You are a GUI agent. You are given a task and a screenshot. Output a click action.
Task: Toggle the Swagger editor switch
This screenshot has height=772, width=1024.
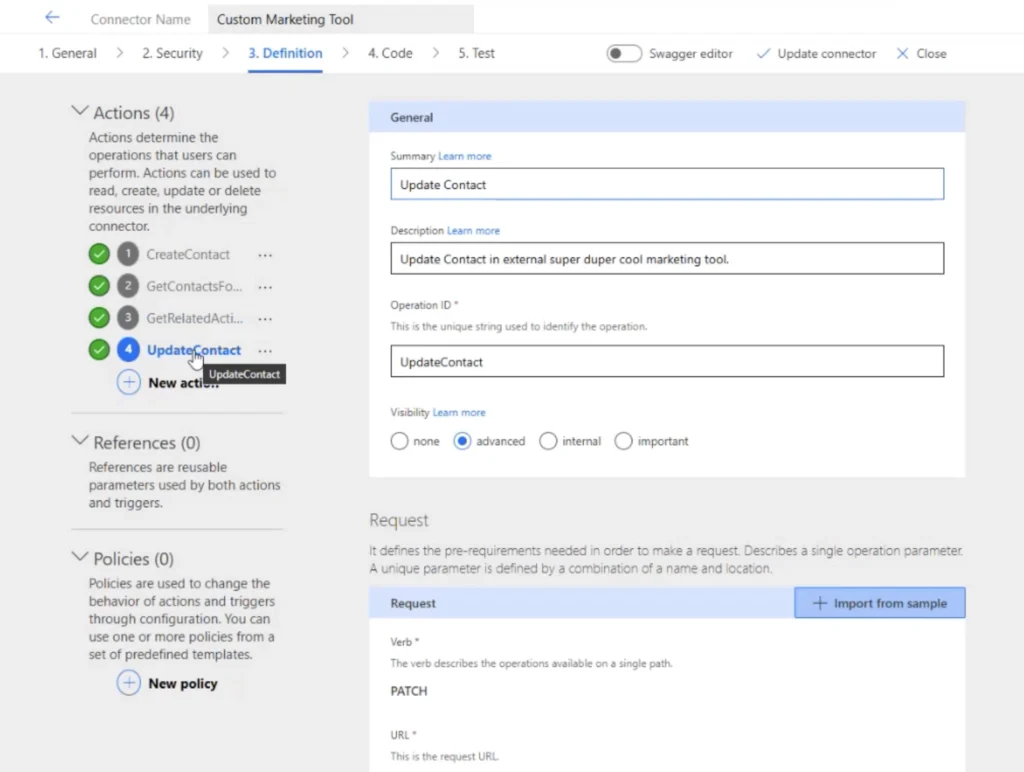tap(624, 54)
